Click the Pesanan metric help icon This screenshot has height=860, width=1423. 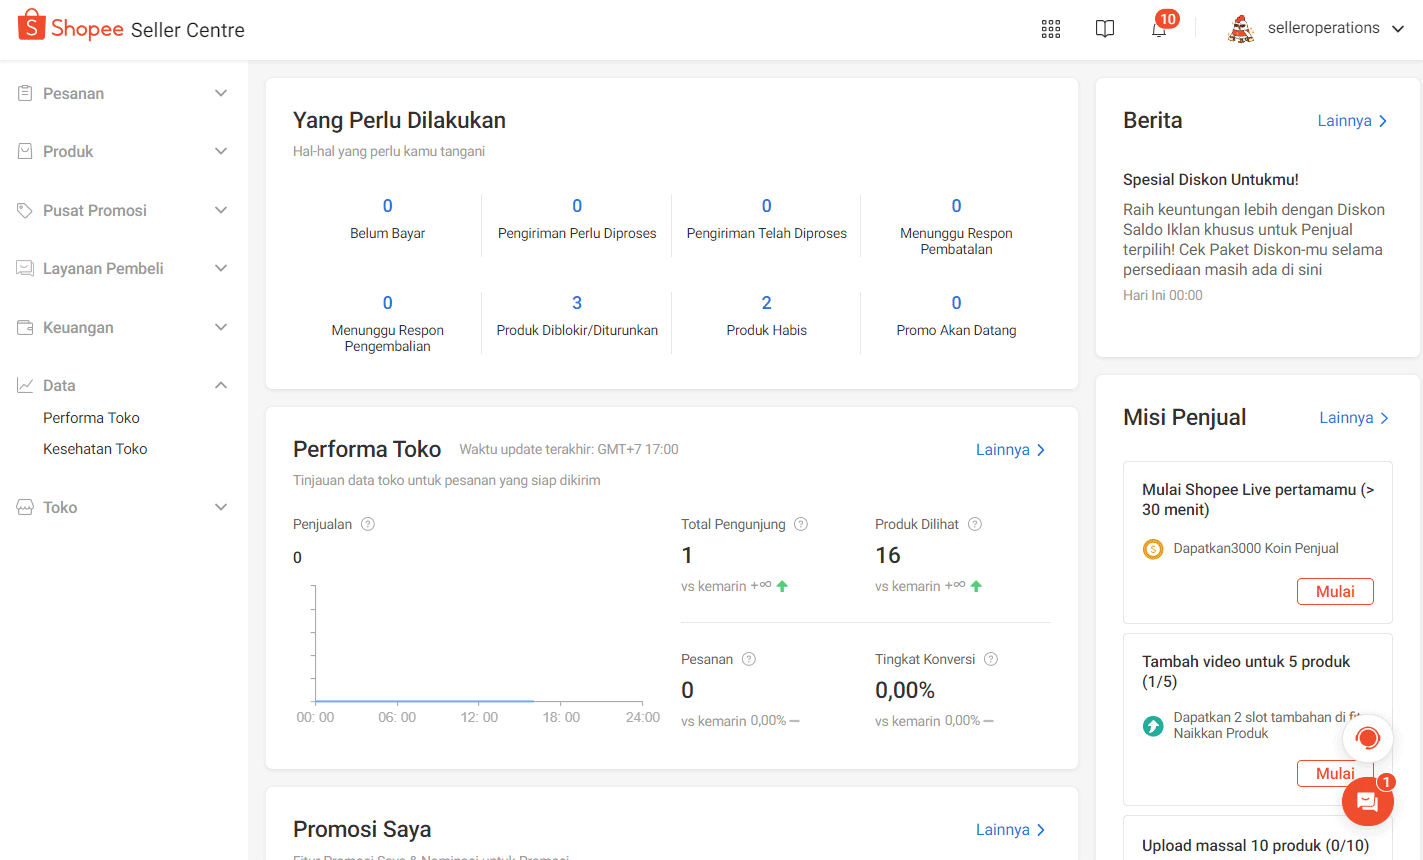[749, 659]
